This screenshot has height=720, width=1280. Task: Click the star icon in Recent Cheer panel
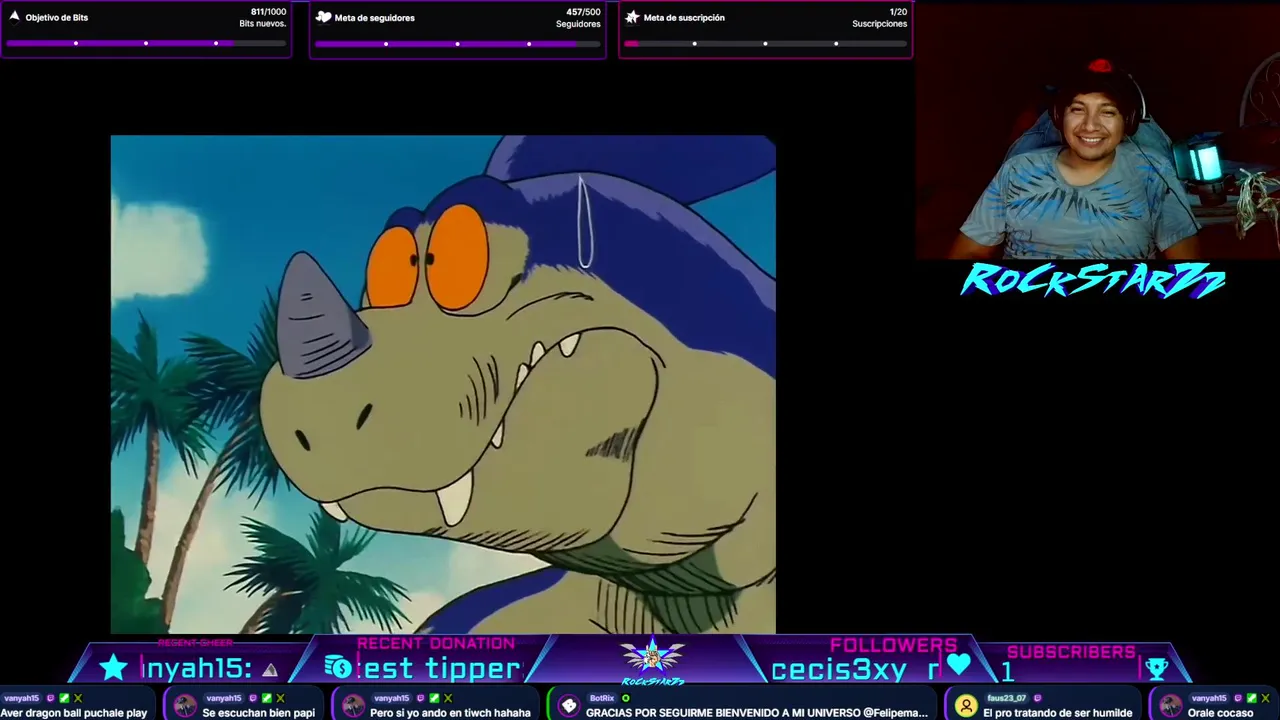point(113,668)
